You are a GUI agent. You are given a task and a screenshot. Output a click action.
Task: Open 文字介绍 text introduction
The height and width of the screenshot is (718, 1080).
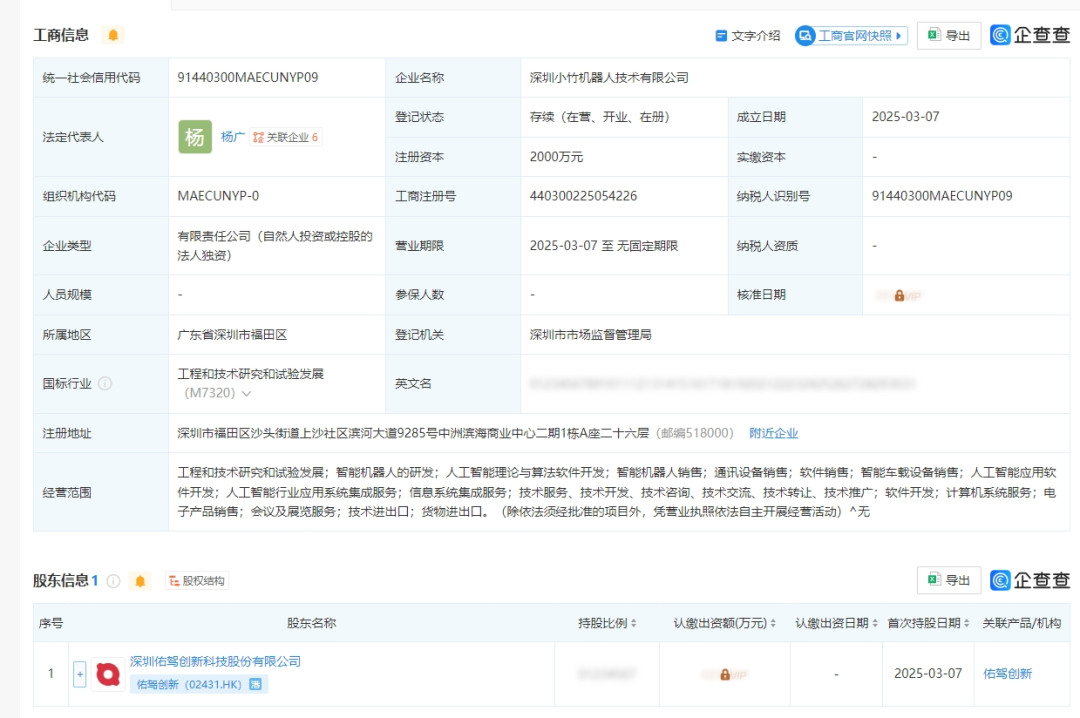747,36
